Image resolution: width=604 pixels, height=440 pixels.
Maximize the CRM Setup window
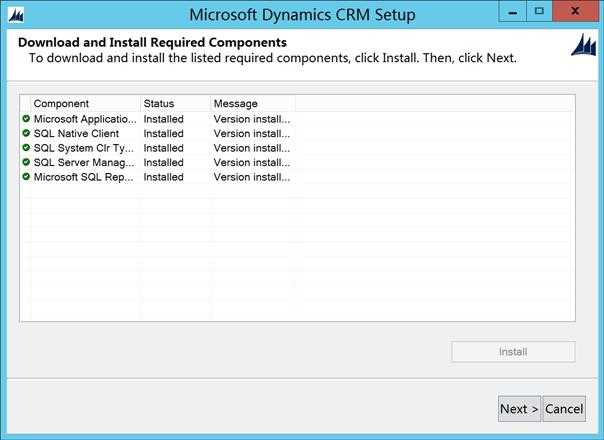pos(539,11)
